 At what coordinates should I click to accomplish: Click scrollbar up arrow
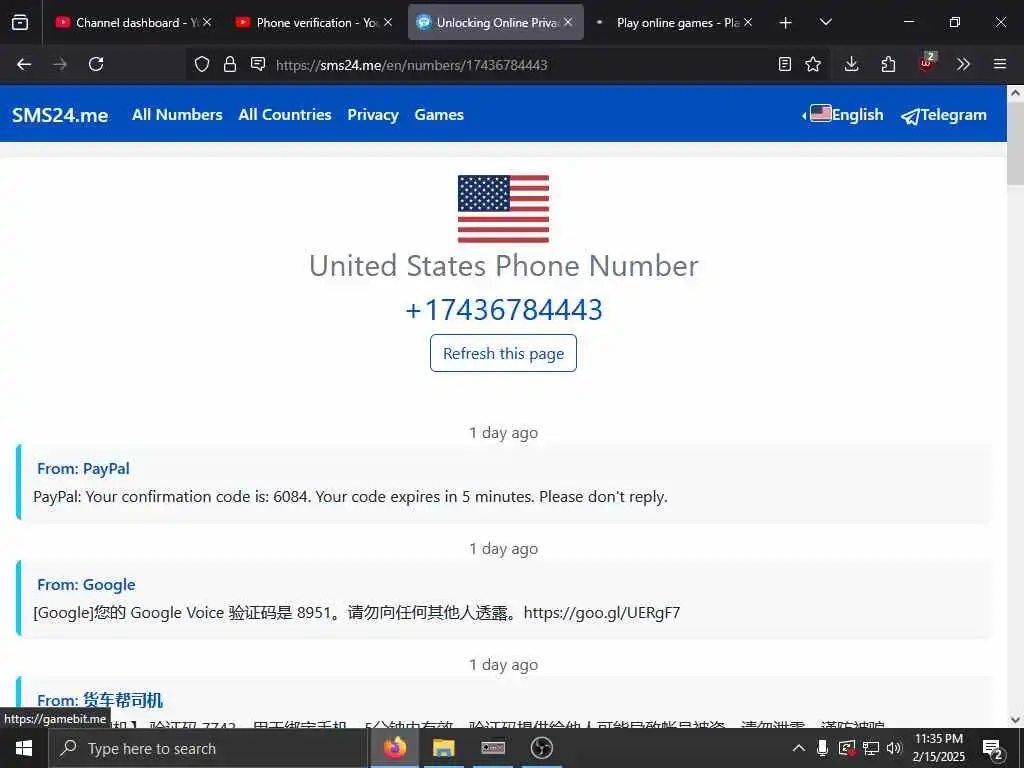(1015, 93)
